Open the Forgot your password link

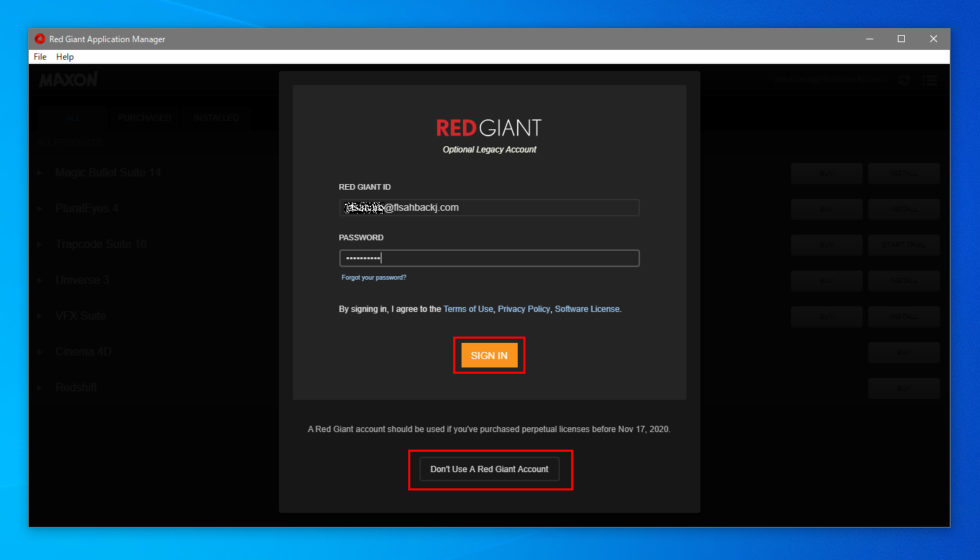pos(374,278)
